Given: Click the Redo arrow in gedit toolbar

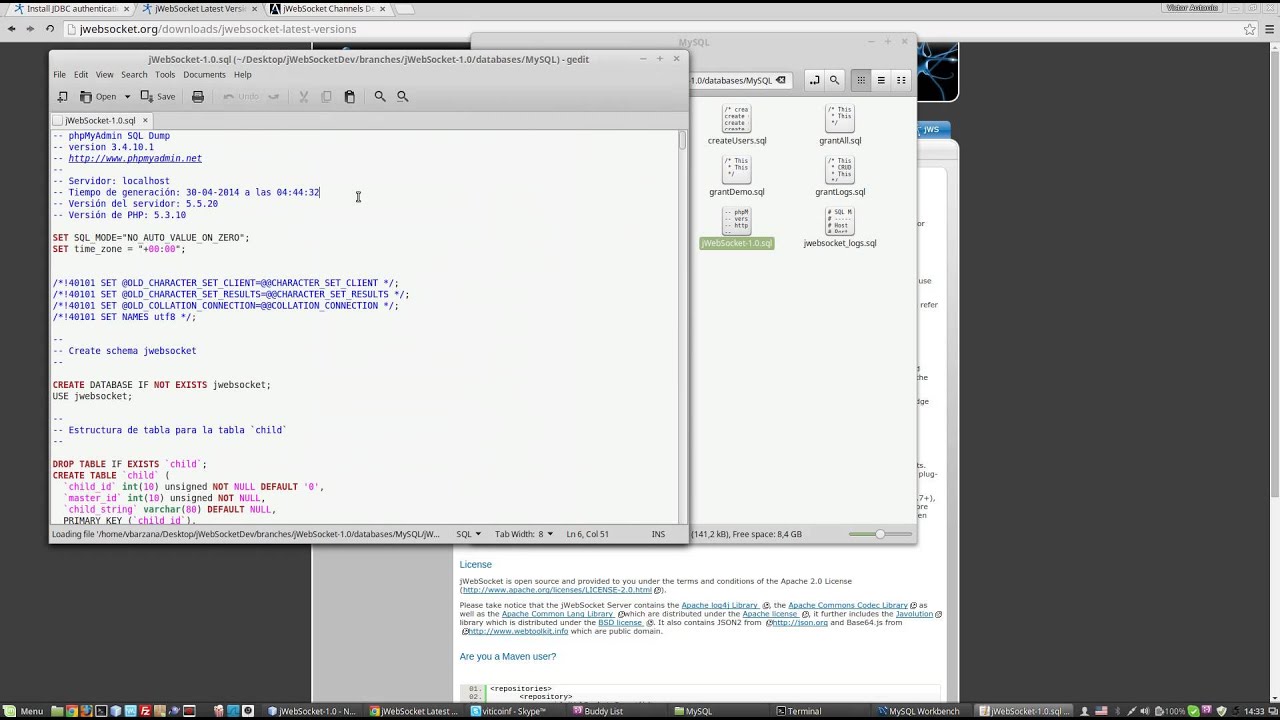Looking at the screenshot, I should click(x=273, y=97).
